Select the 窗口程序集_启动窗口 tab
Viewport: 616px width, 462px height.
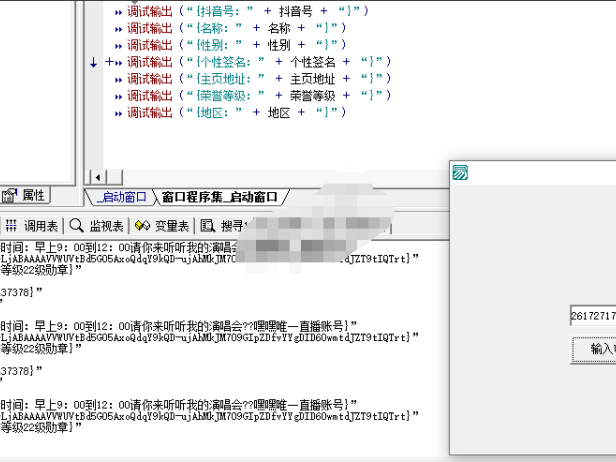point(220,197)
